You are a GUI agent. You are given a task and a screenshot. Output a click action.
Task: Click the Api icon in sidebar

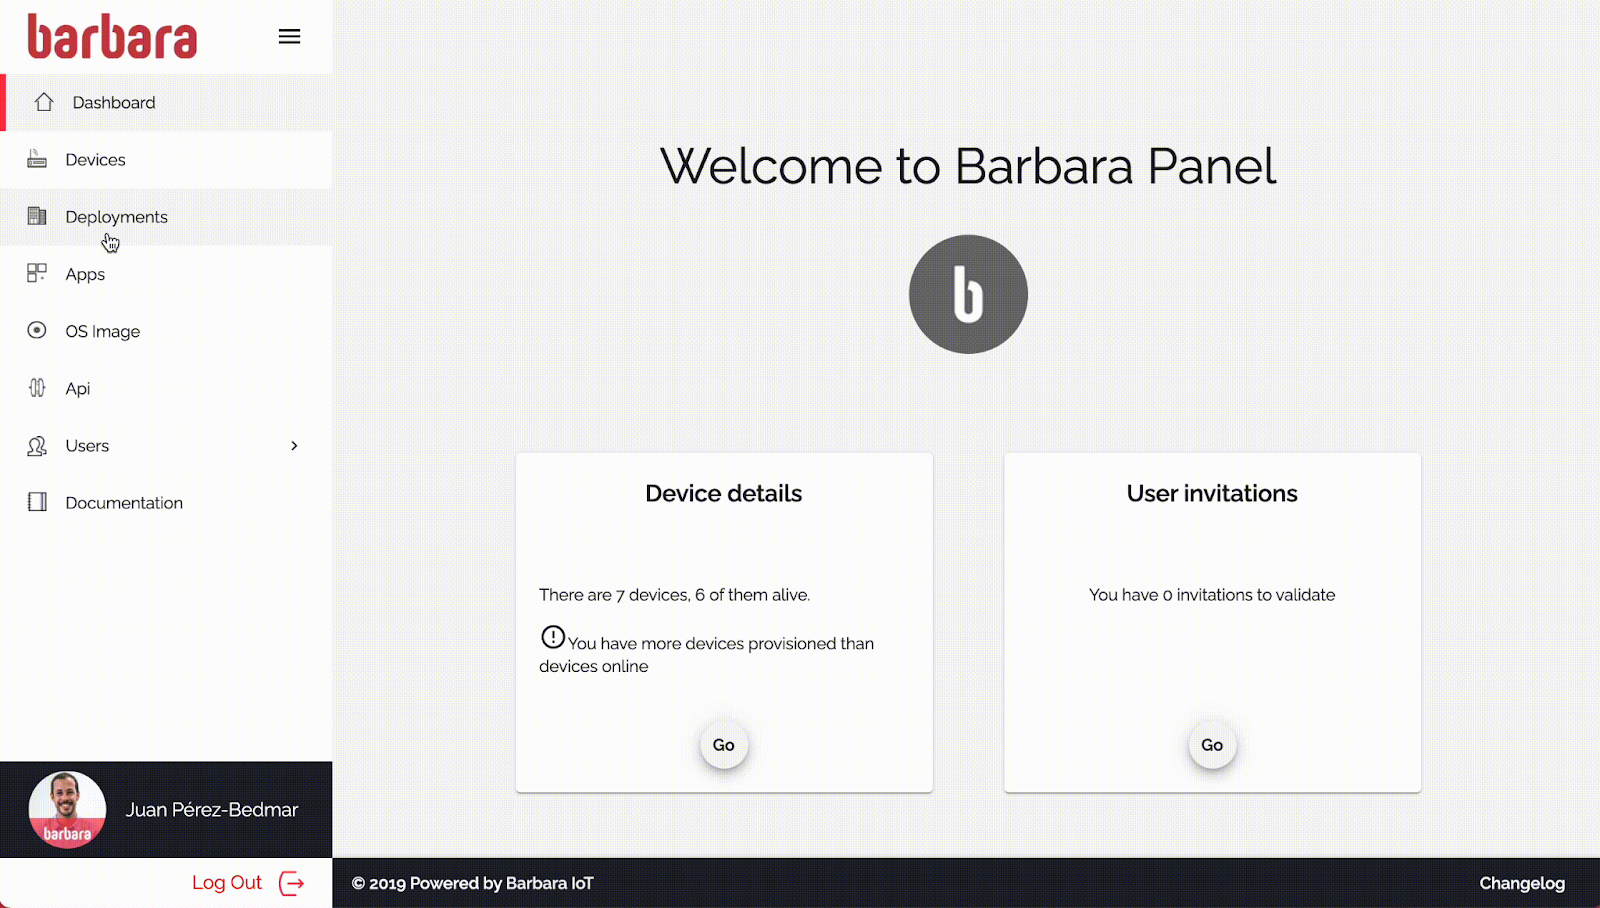pyautogui.click(x=37, y=388)
